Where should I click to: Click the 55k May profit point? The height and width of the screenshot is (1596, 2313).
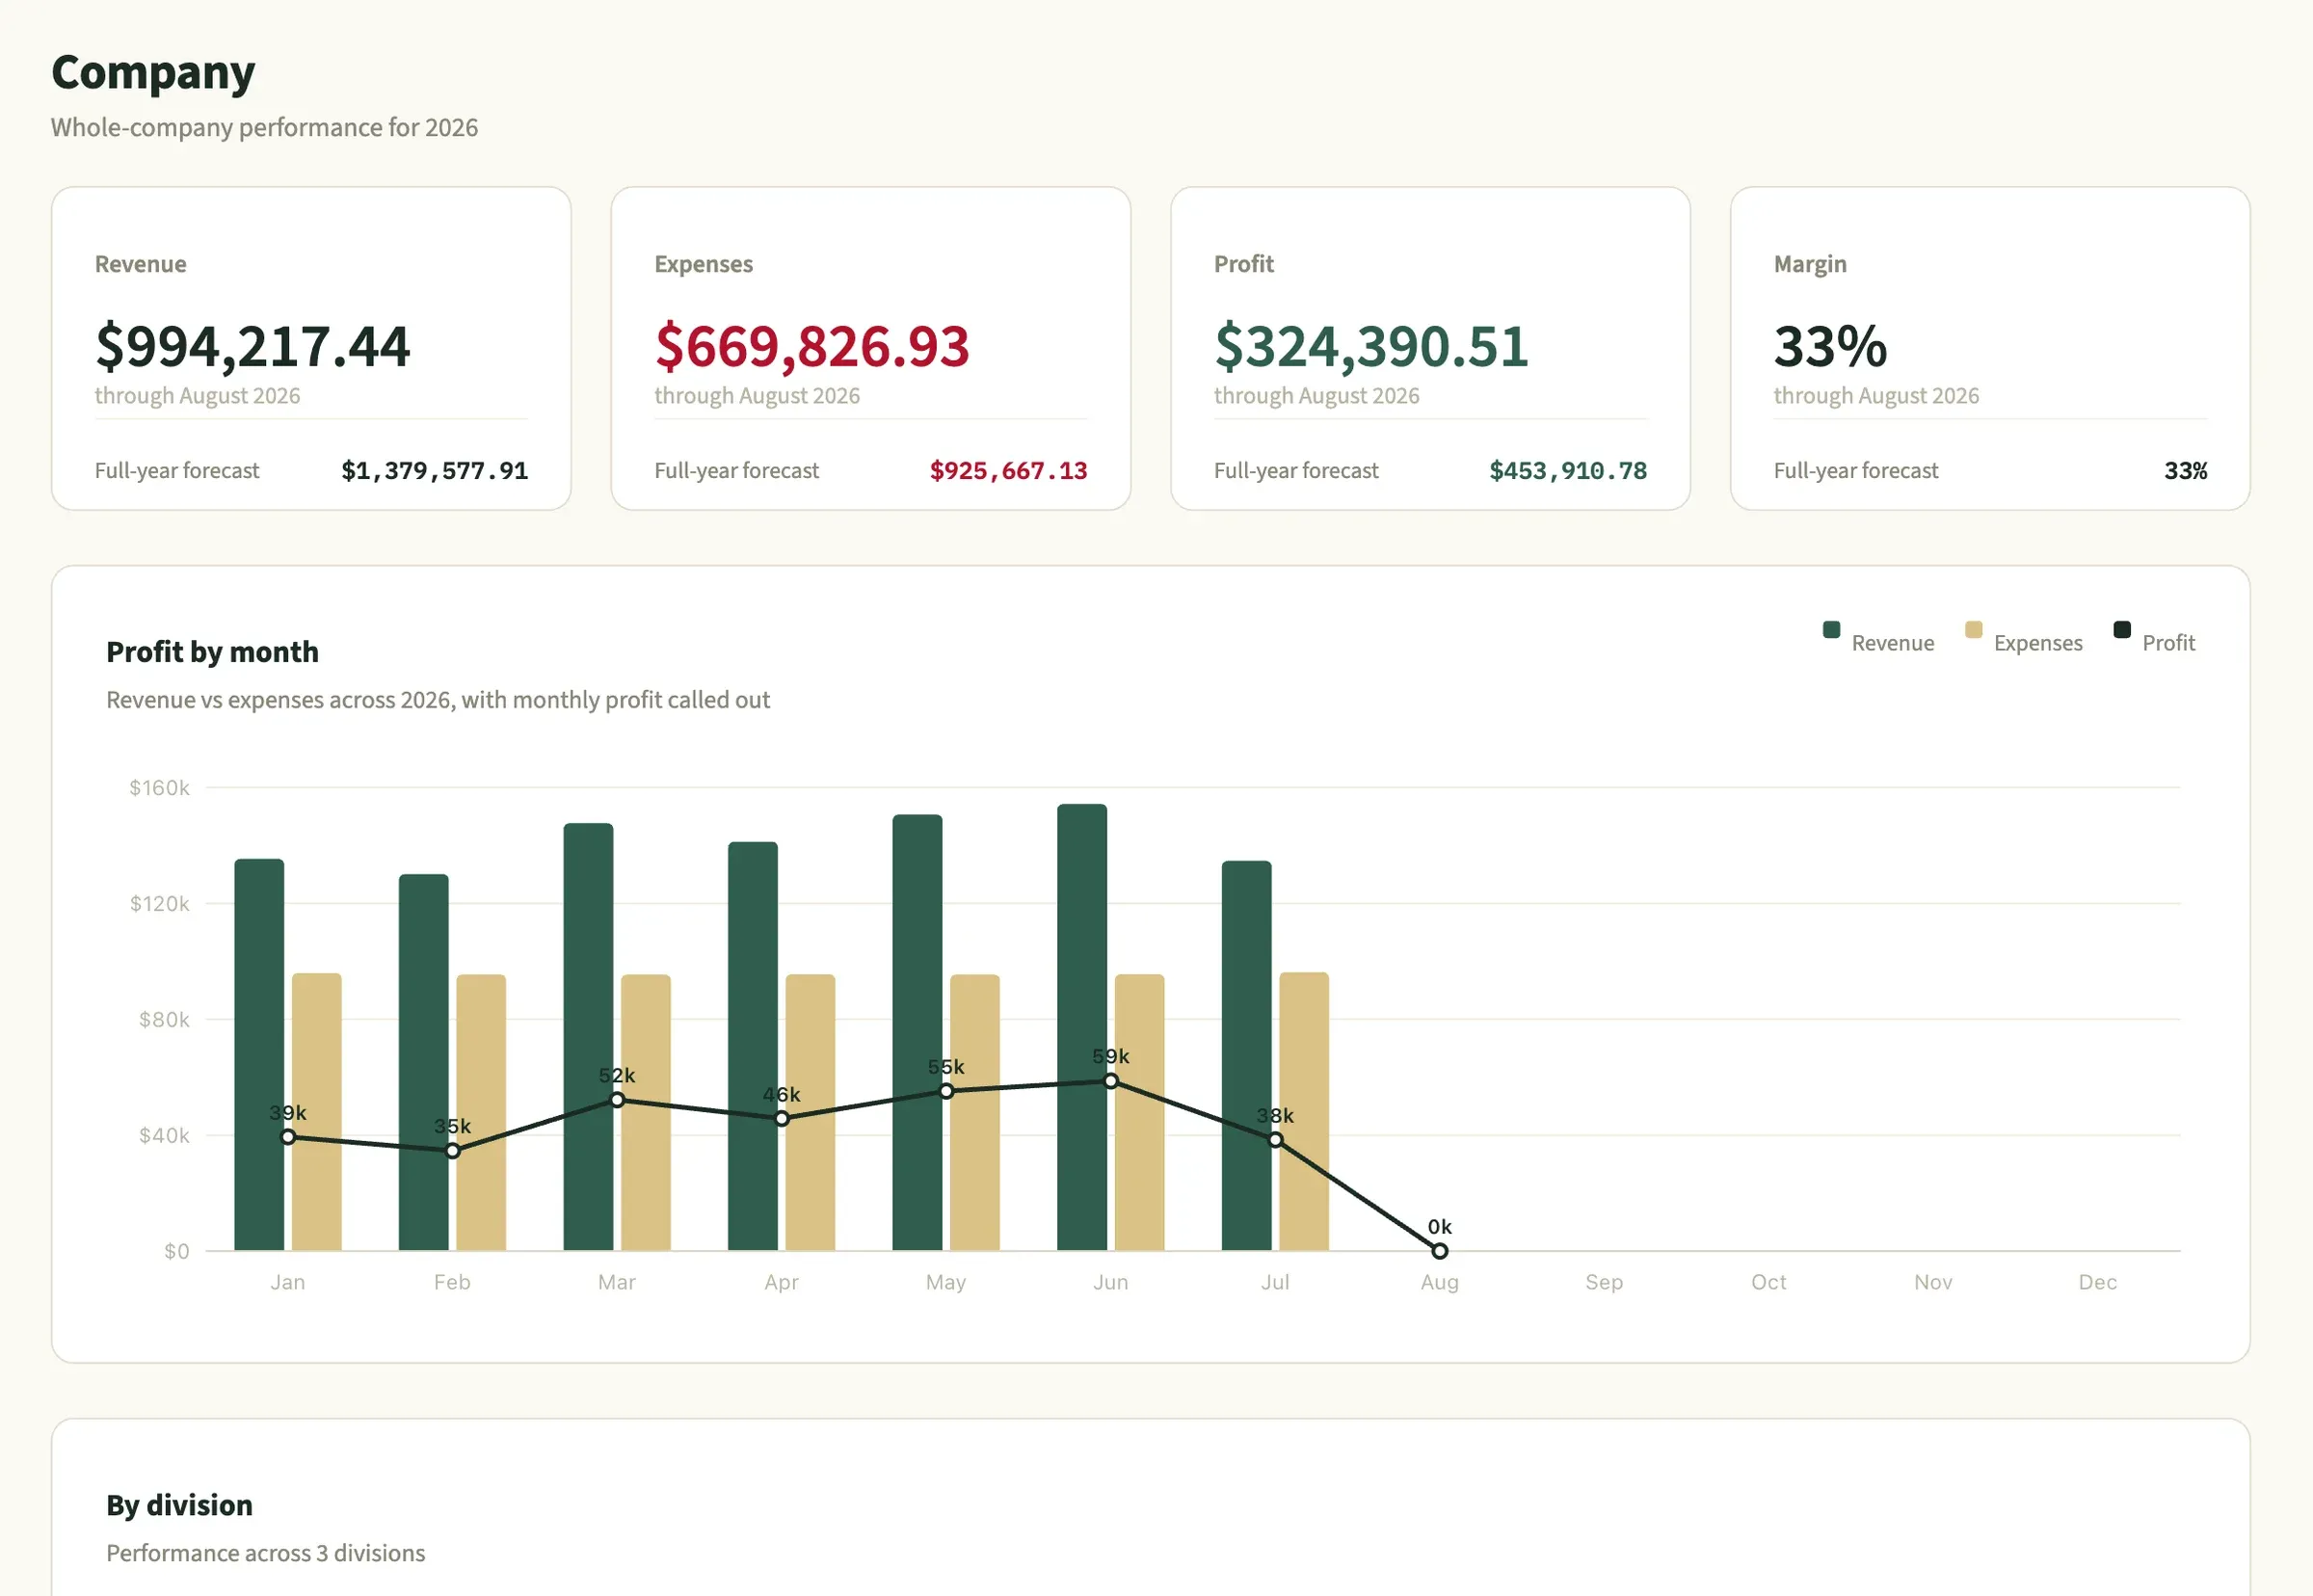pos(946,1090)
